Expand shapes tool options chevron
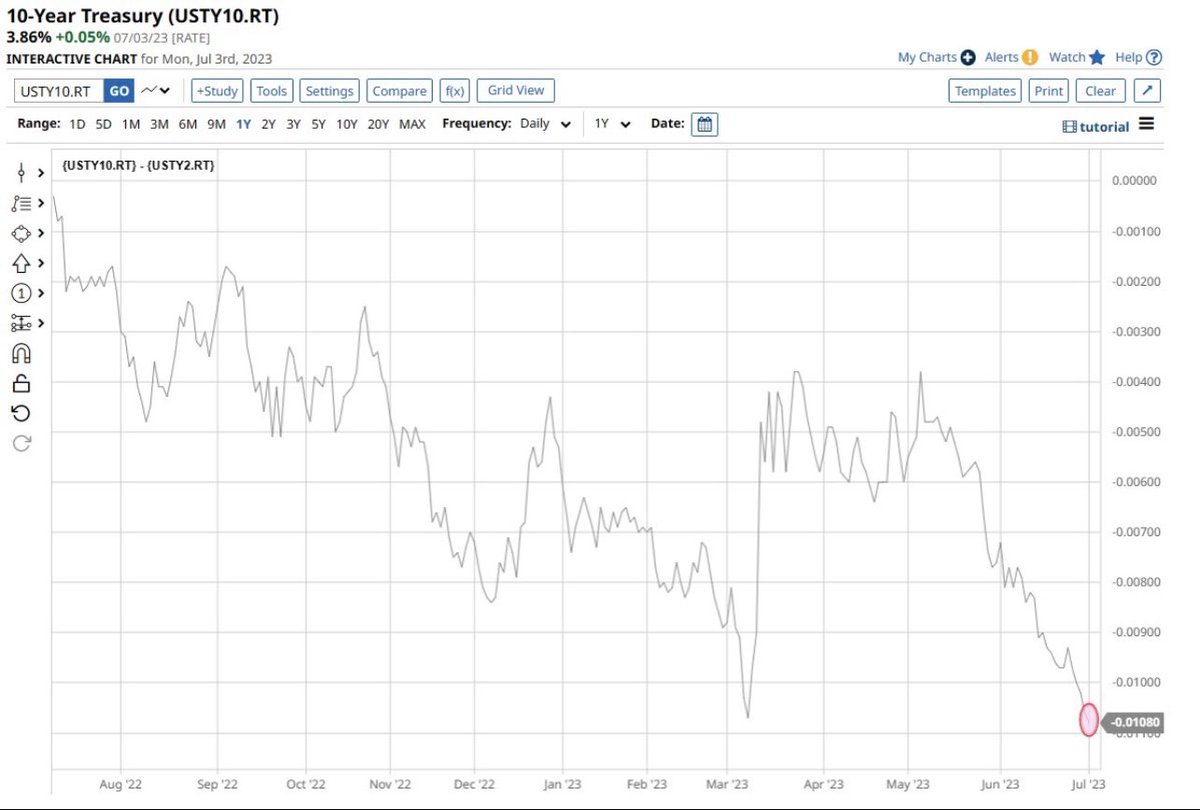The height and width of the screenshot is (810, 1200). (x=41, y=233)
